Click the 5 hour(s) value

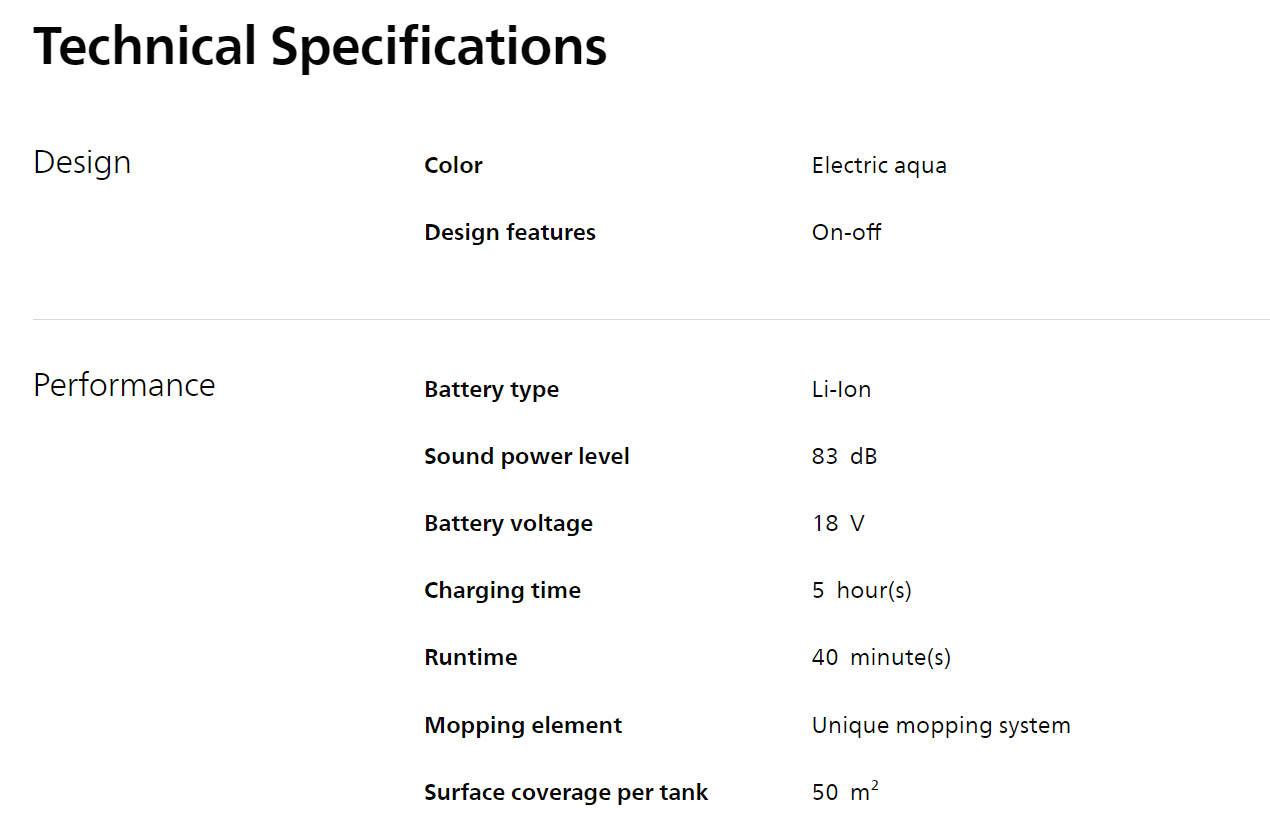tap(862, 590)
